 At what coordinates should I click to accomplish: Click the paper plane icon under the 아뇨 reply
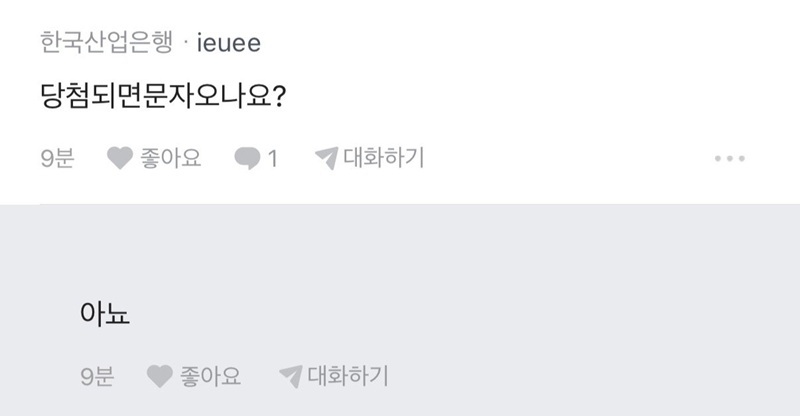click(290, 377)
